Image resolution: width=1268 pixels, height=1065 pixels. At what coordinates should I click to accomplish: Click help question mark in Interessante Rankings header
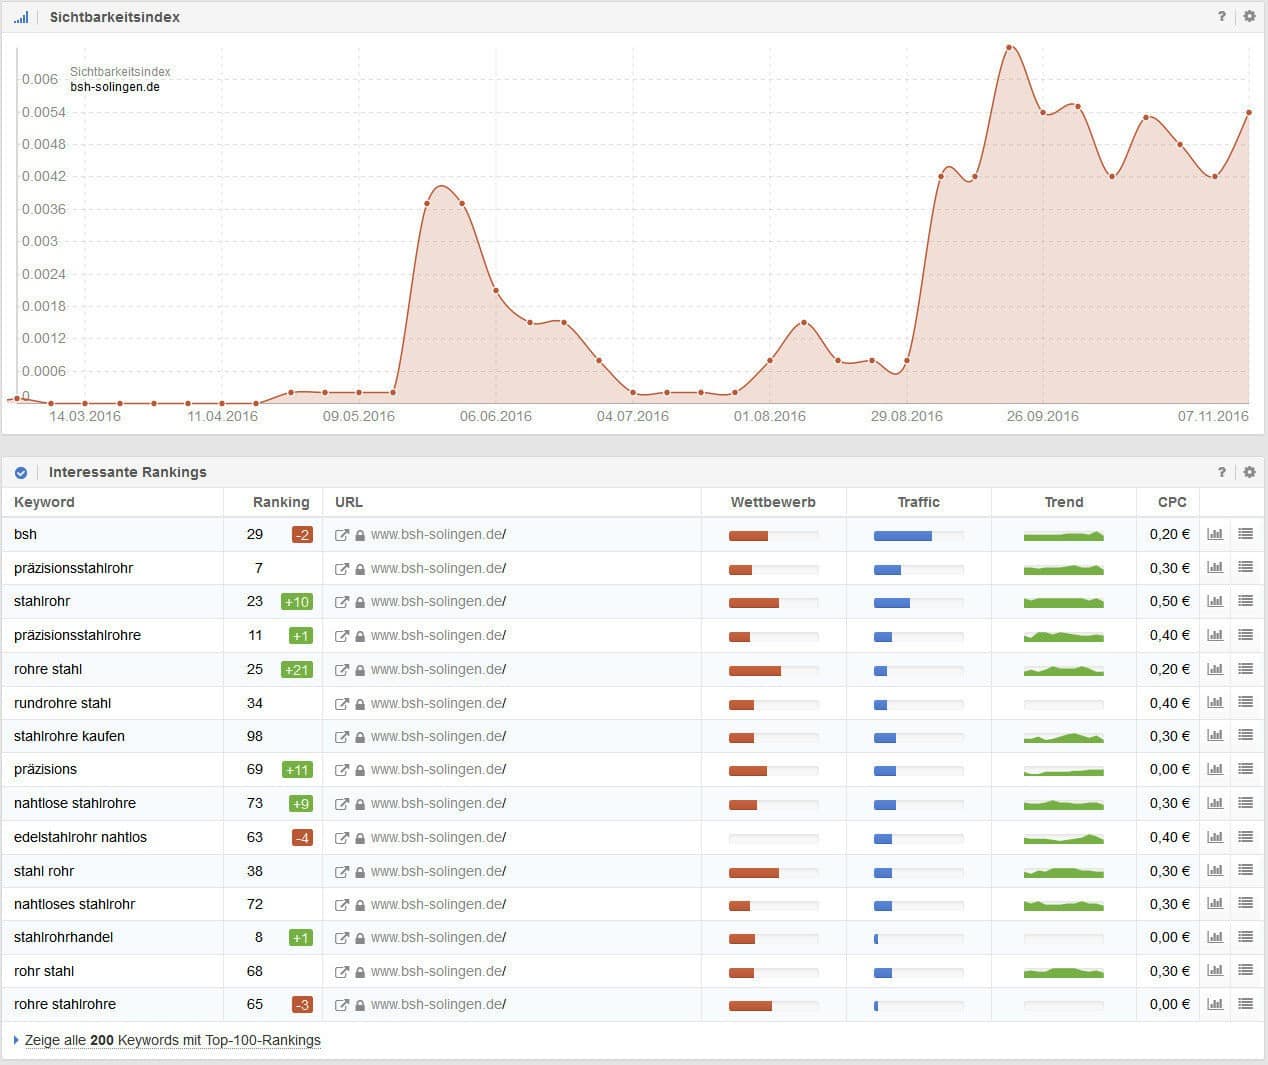click(1221, 472)
